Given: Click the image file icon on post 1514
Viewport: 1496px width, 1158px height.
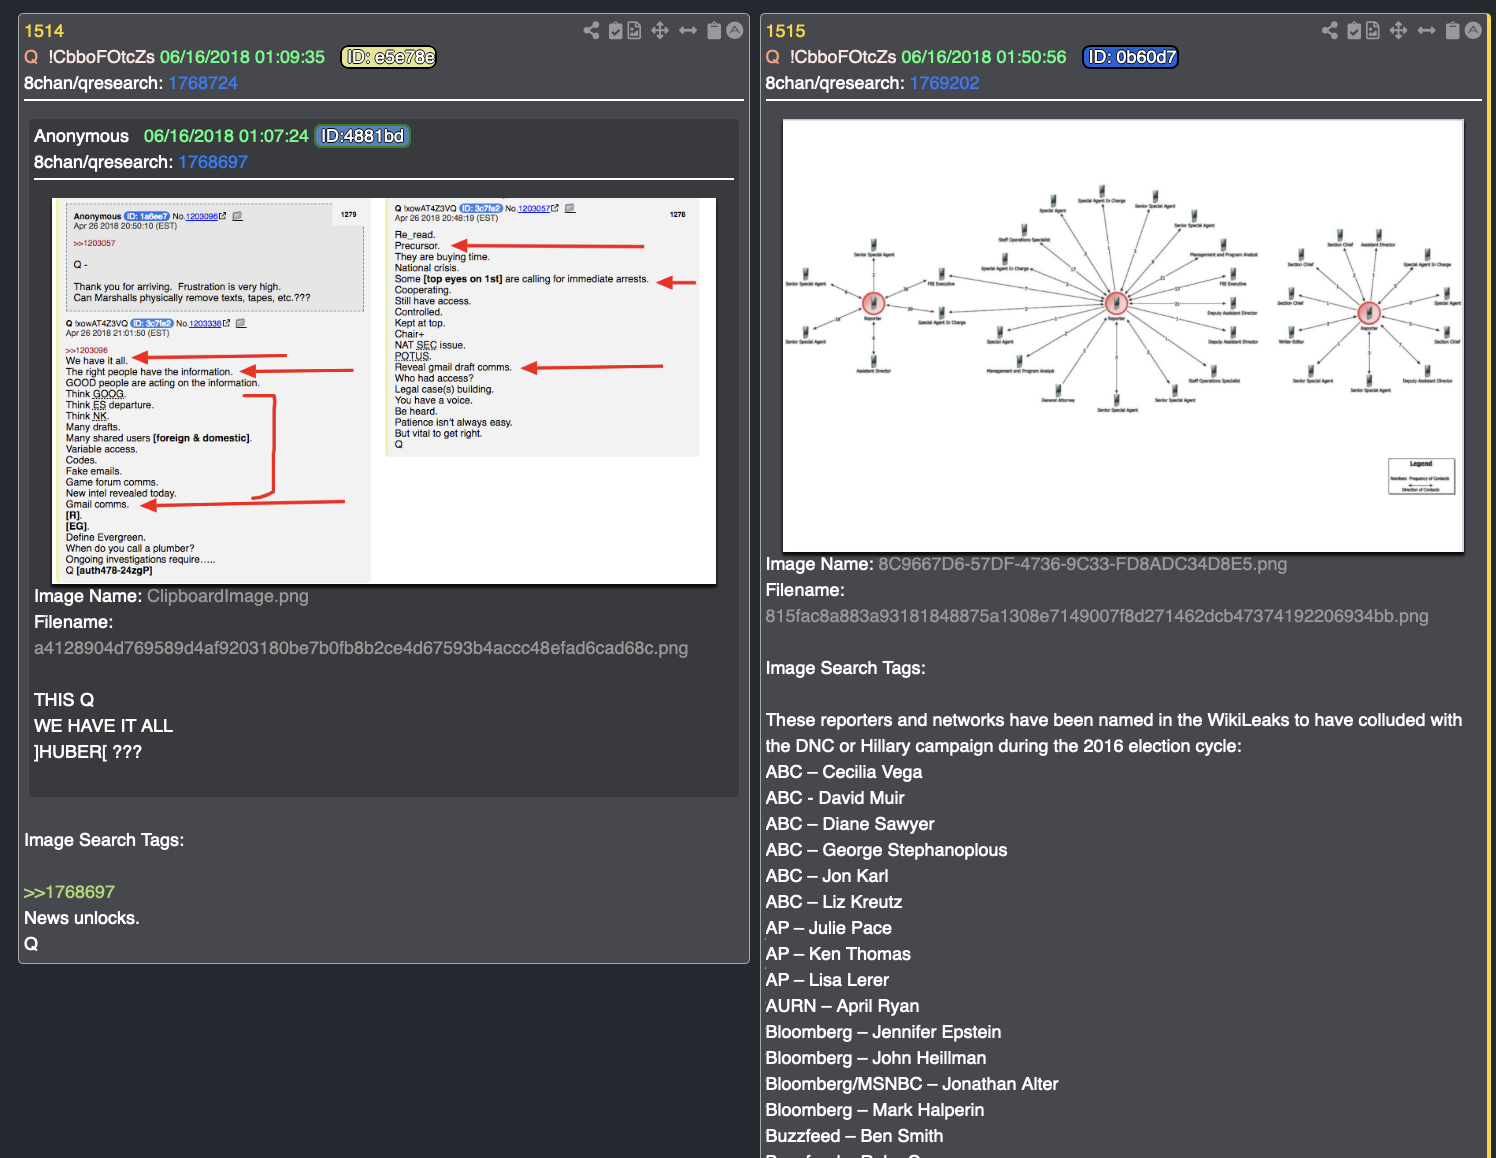Looking at the screenshot, I should 634,31.
